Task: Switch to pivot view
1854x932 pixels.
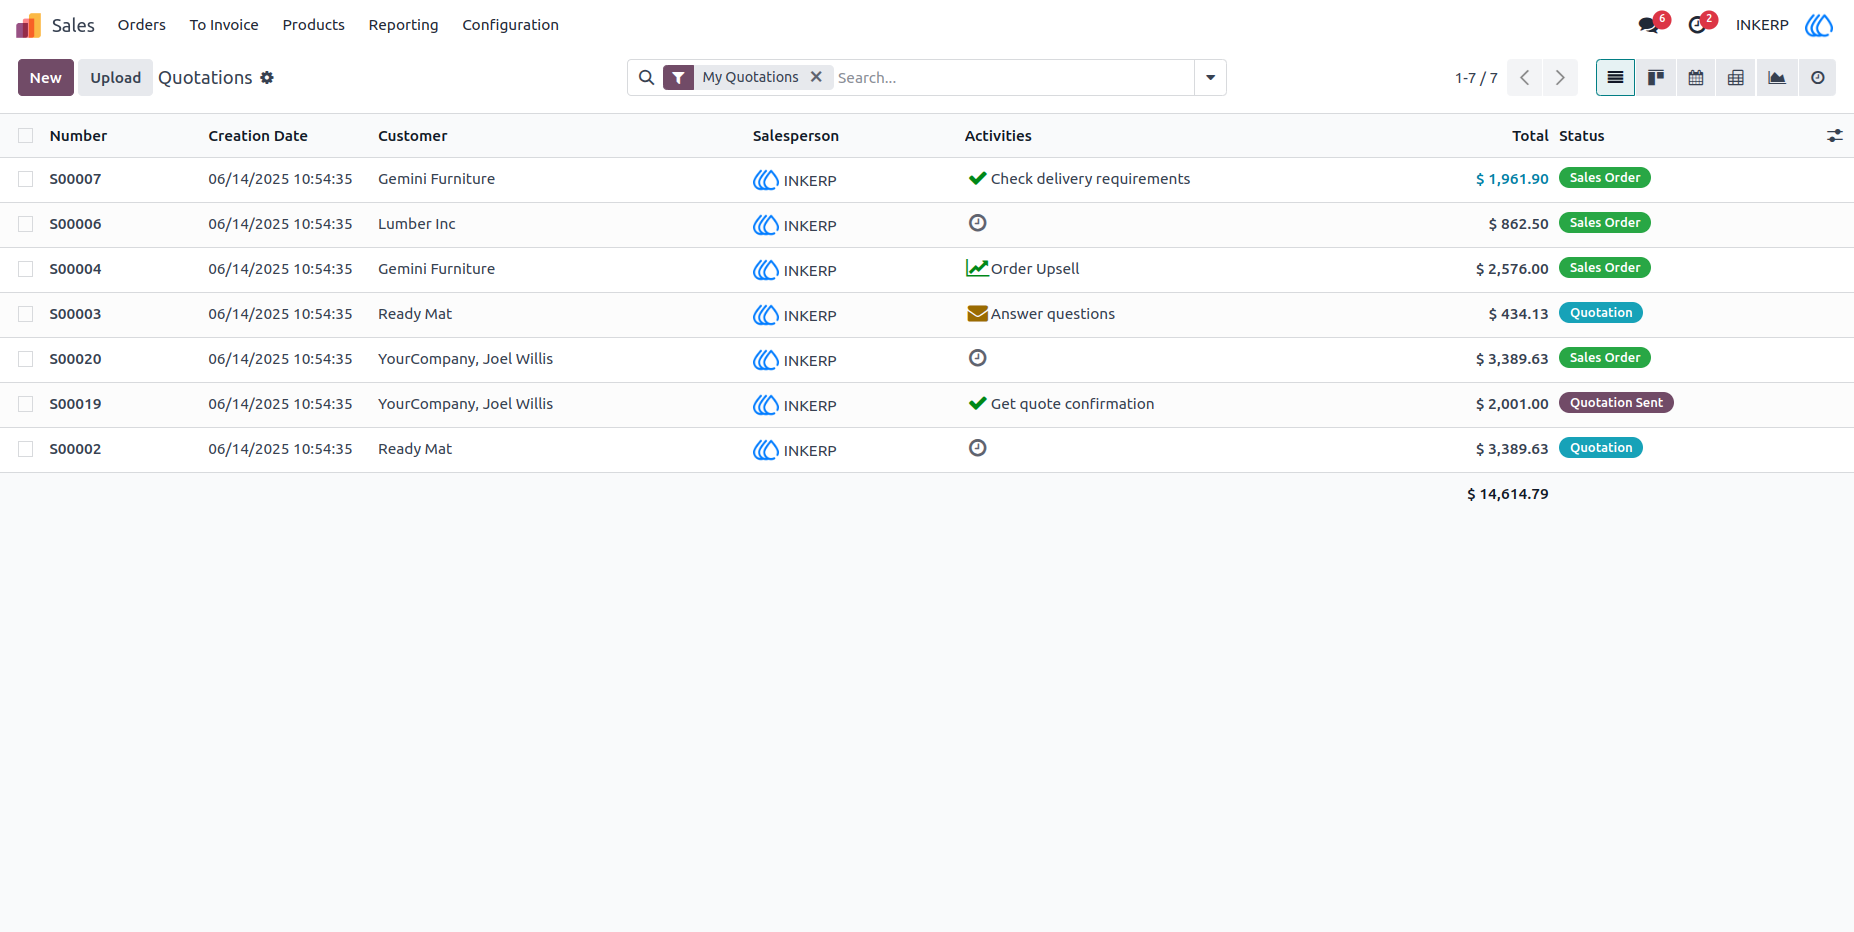Action: (x=1736, y=77)
